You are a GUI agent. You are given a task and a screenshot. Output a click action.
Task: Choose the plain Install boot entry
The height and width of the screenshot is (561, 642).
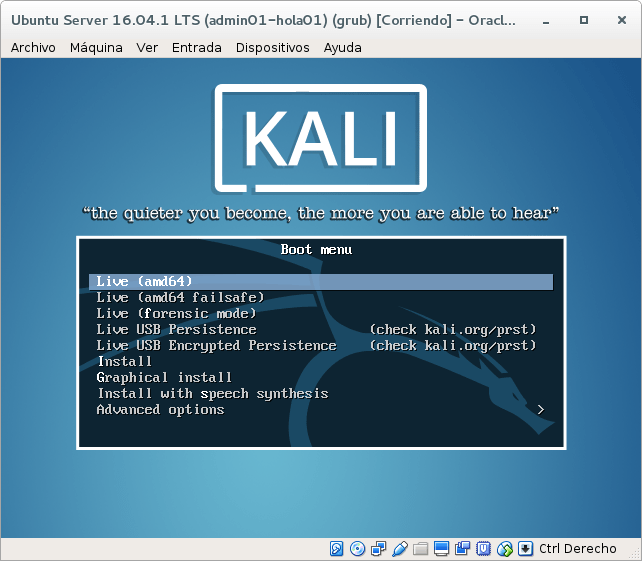click(x=321, y=362)
